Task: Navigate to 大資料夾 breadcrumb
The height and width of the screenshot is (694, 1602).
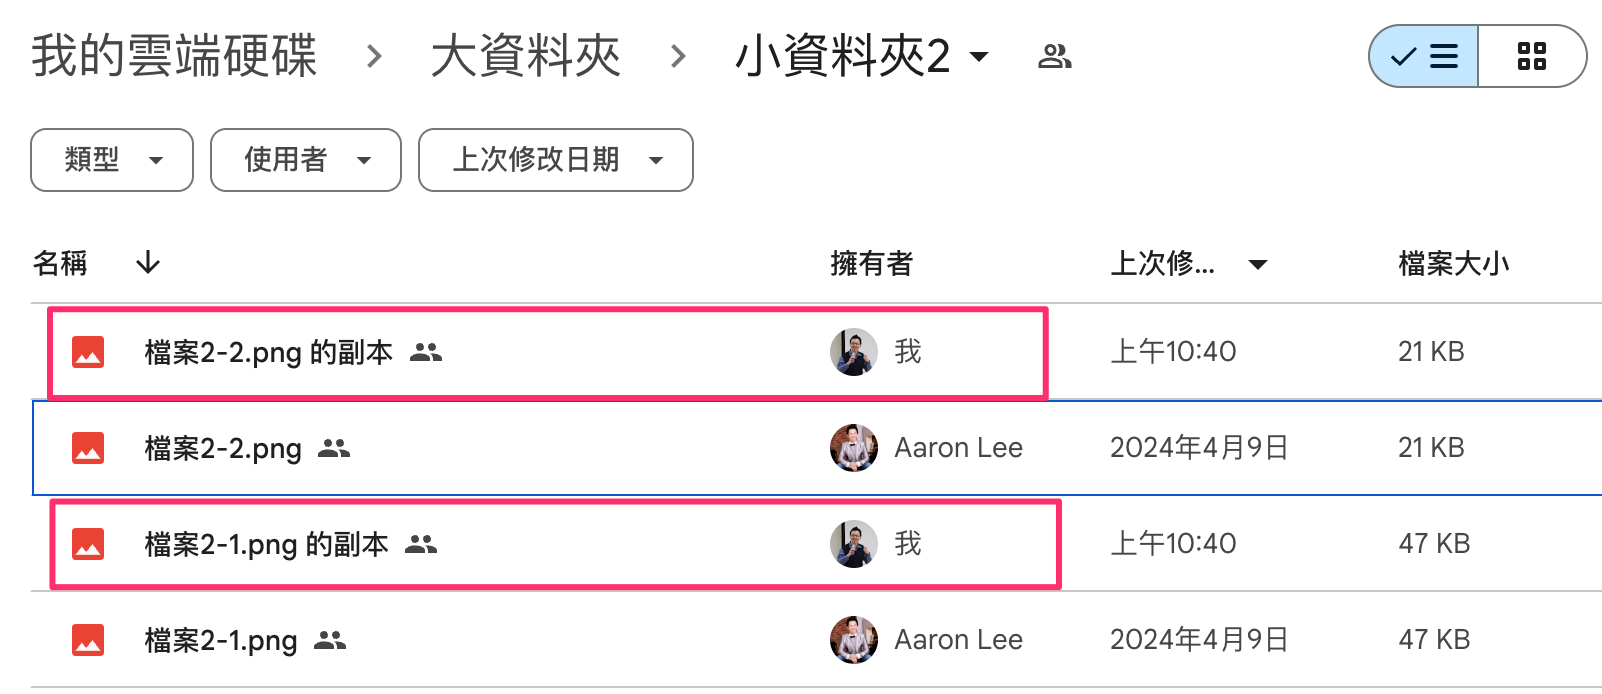Action: click(526, 56)
